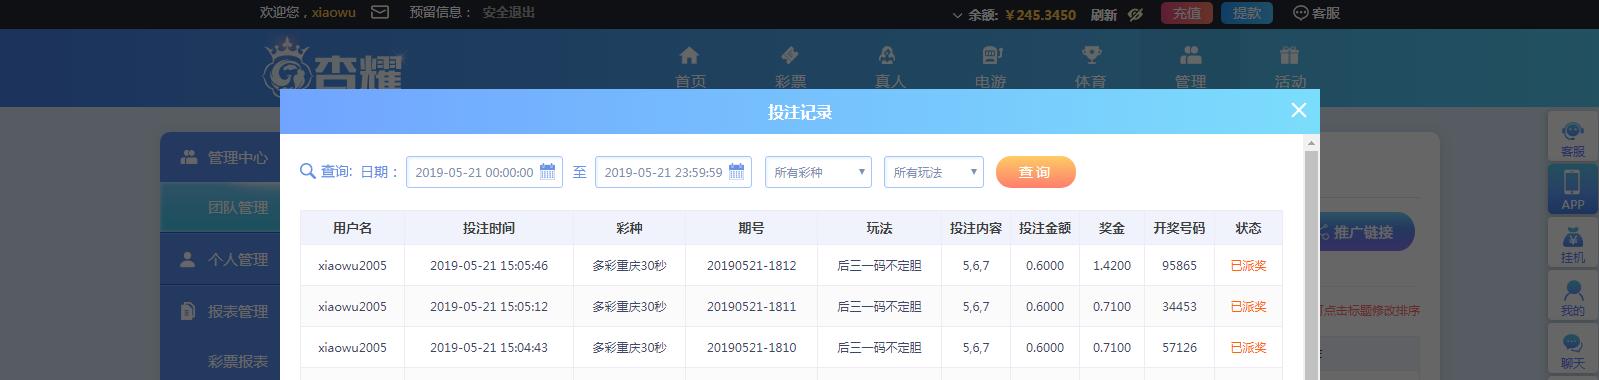Open 体育 sports nav item
Image resolution: width=1599 pixels, height=380 pixels.
[x=1090, y=67]
